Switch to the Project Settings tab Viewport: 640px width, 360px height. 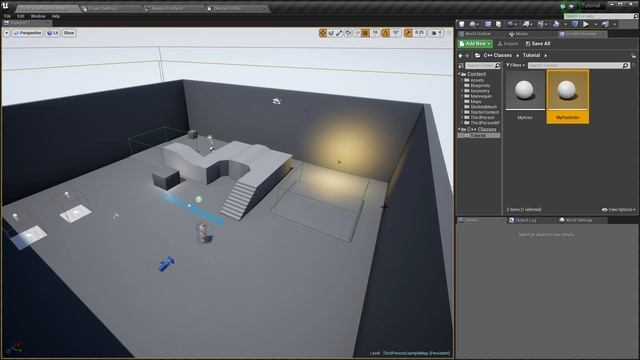(109, 8)
